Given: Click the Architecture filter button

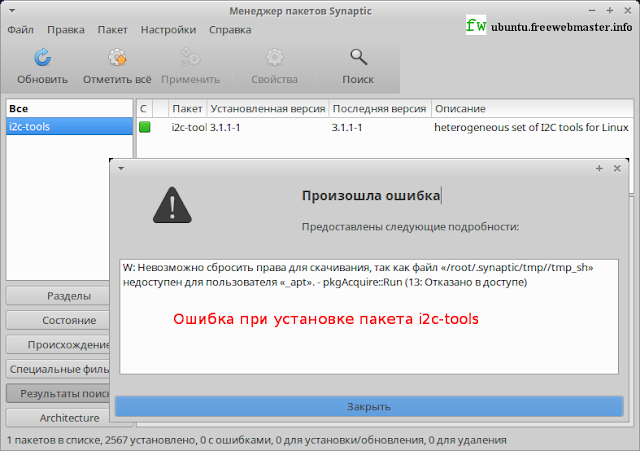Looking at the screenshot, I should coord(58,418).
